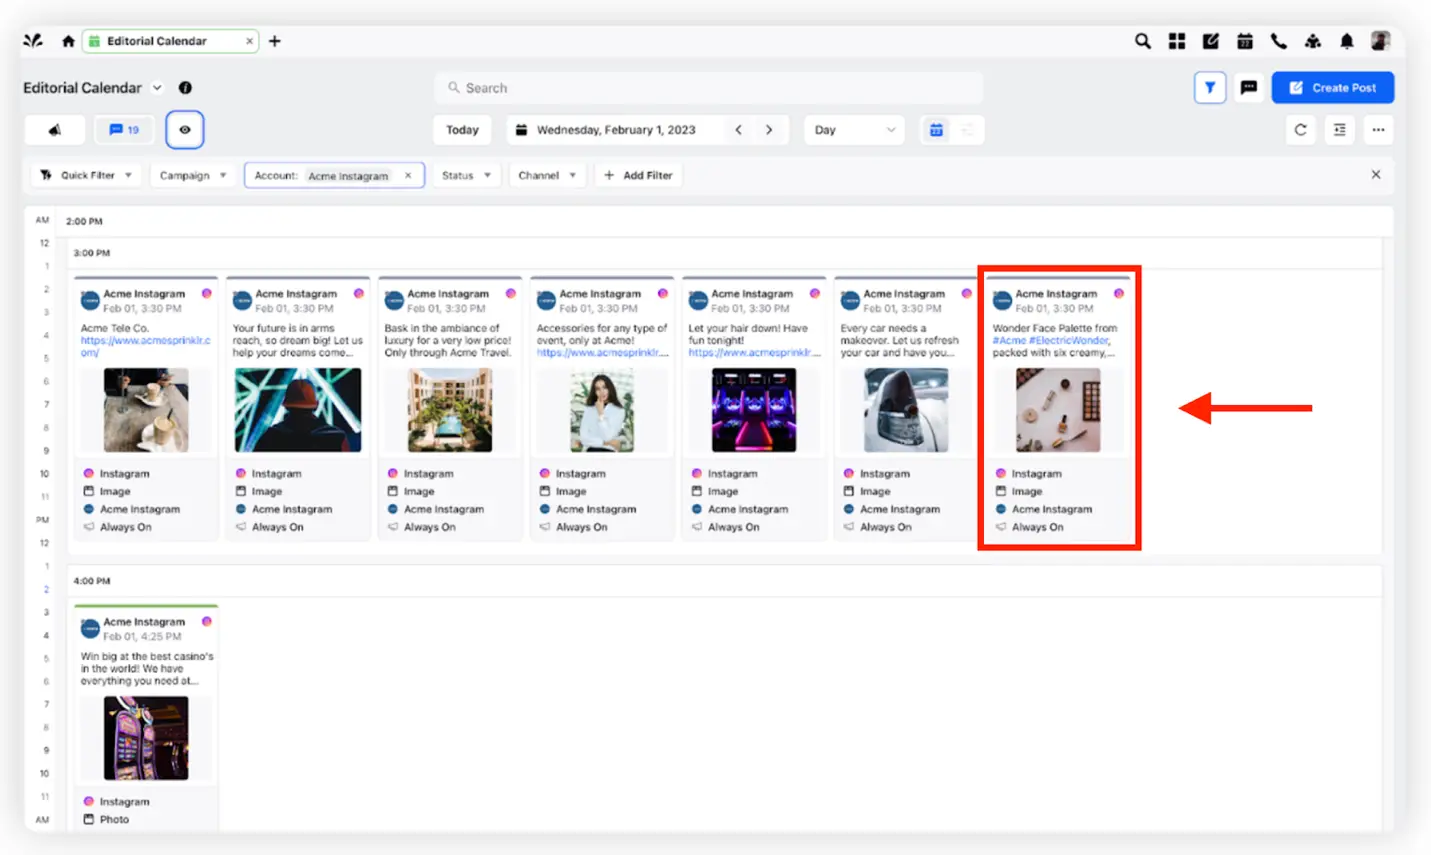Click the compose note icon in top bar
The height and width of the screenshot is (855, 1431).
[1211, 41]
